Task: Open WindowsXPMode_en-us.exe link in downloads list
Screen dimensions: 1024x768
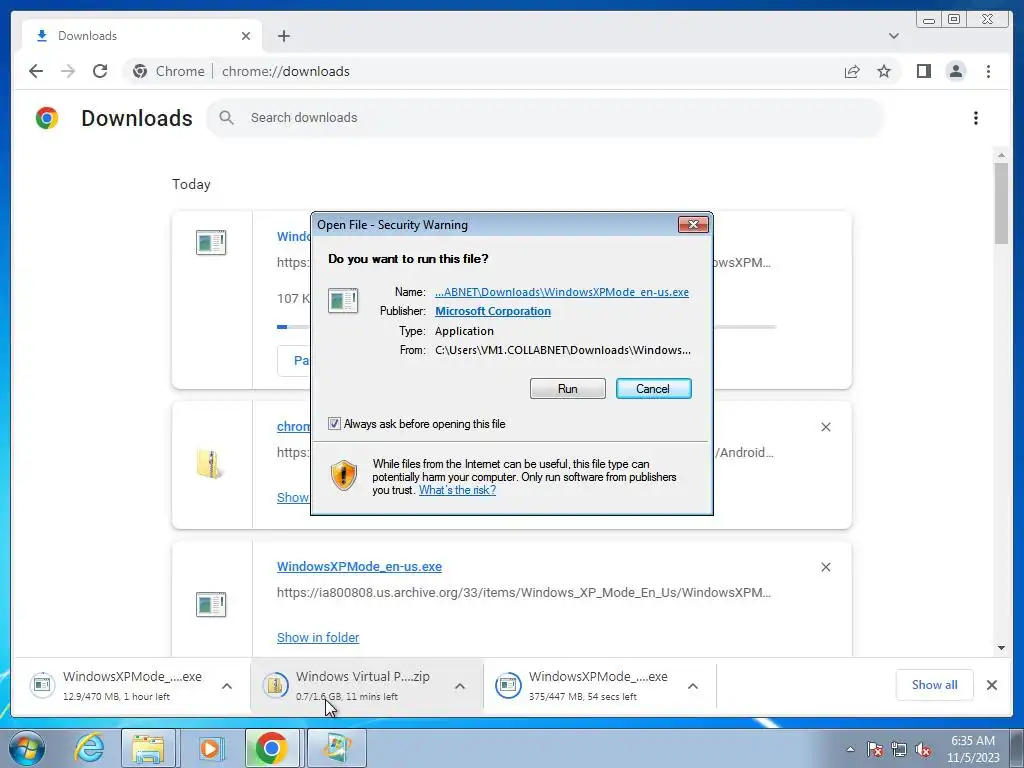Action: point(359,567)
